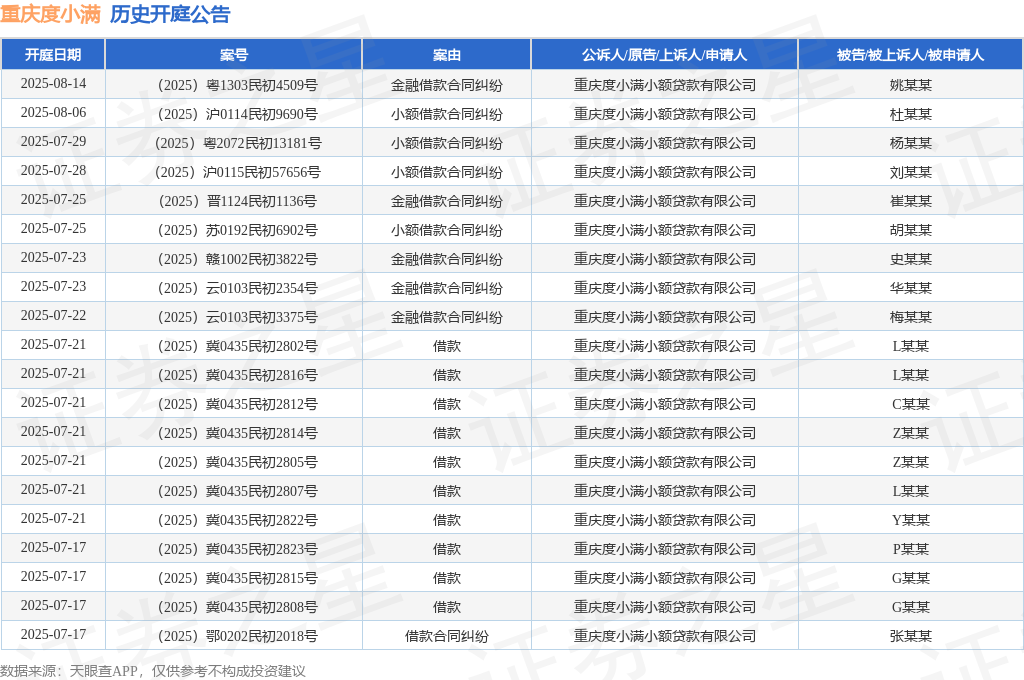Viewport: 1024px width, 680px height.
Task: Click the 案由 column header
Action: [x=447, y=55]
